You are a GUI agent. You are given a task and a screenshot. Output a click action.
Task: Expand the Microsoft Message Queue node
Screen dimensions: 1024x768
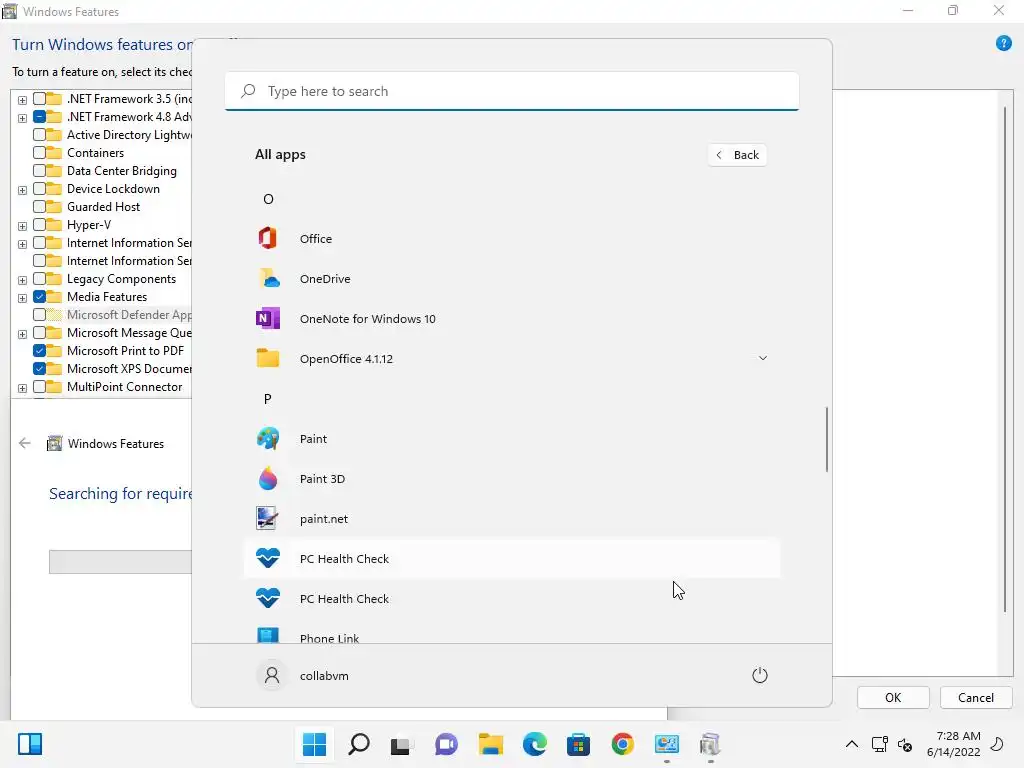[x=22, y=334]
